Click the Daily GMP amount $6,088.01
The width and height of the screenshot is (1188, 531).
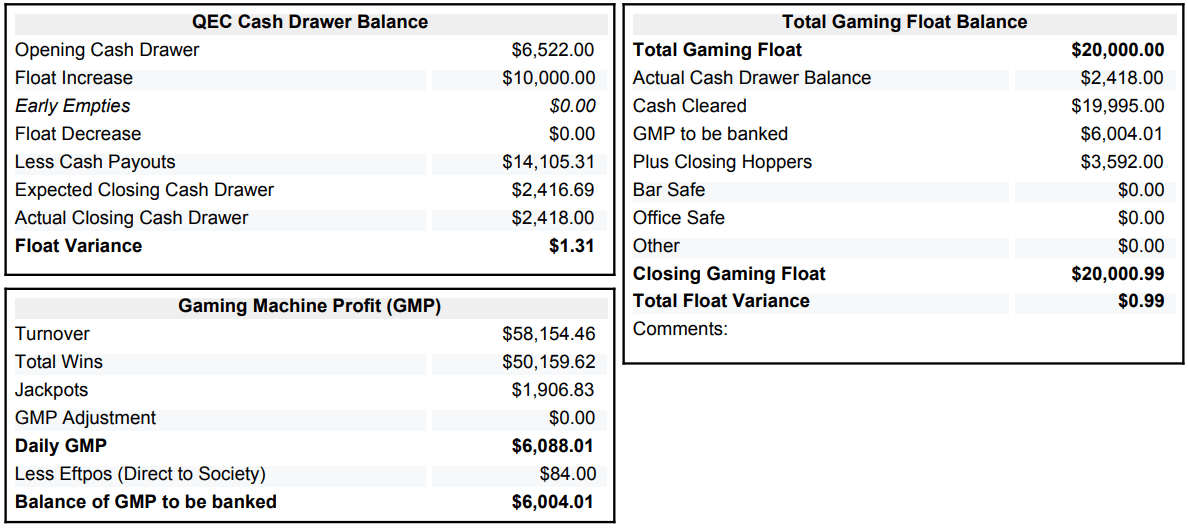553,446
